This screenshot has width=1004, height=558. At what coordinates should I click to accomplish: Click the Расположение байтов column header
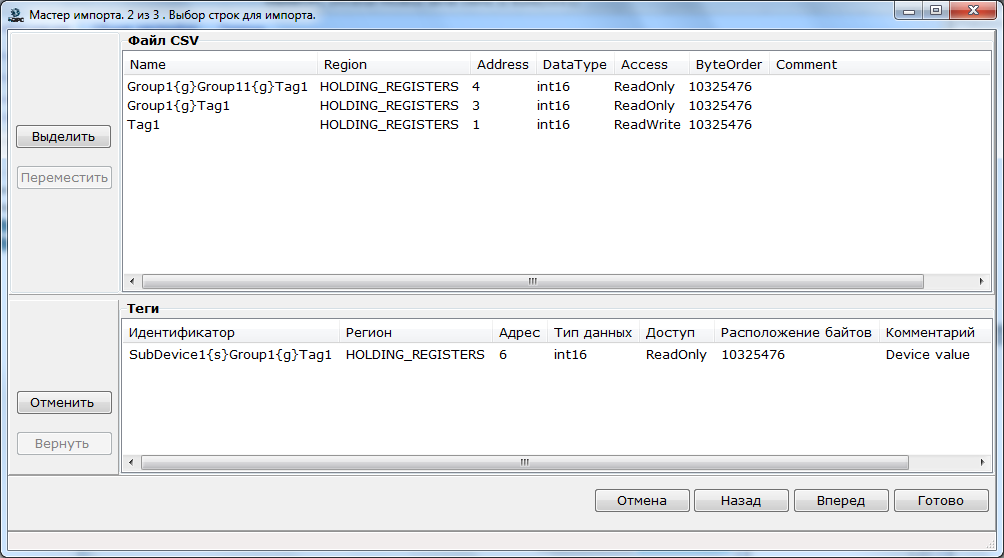coord(796,332)
